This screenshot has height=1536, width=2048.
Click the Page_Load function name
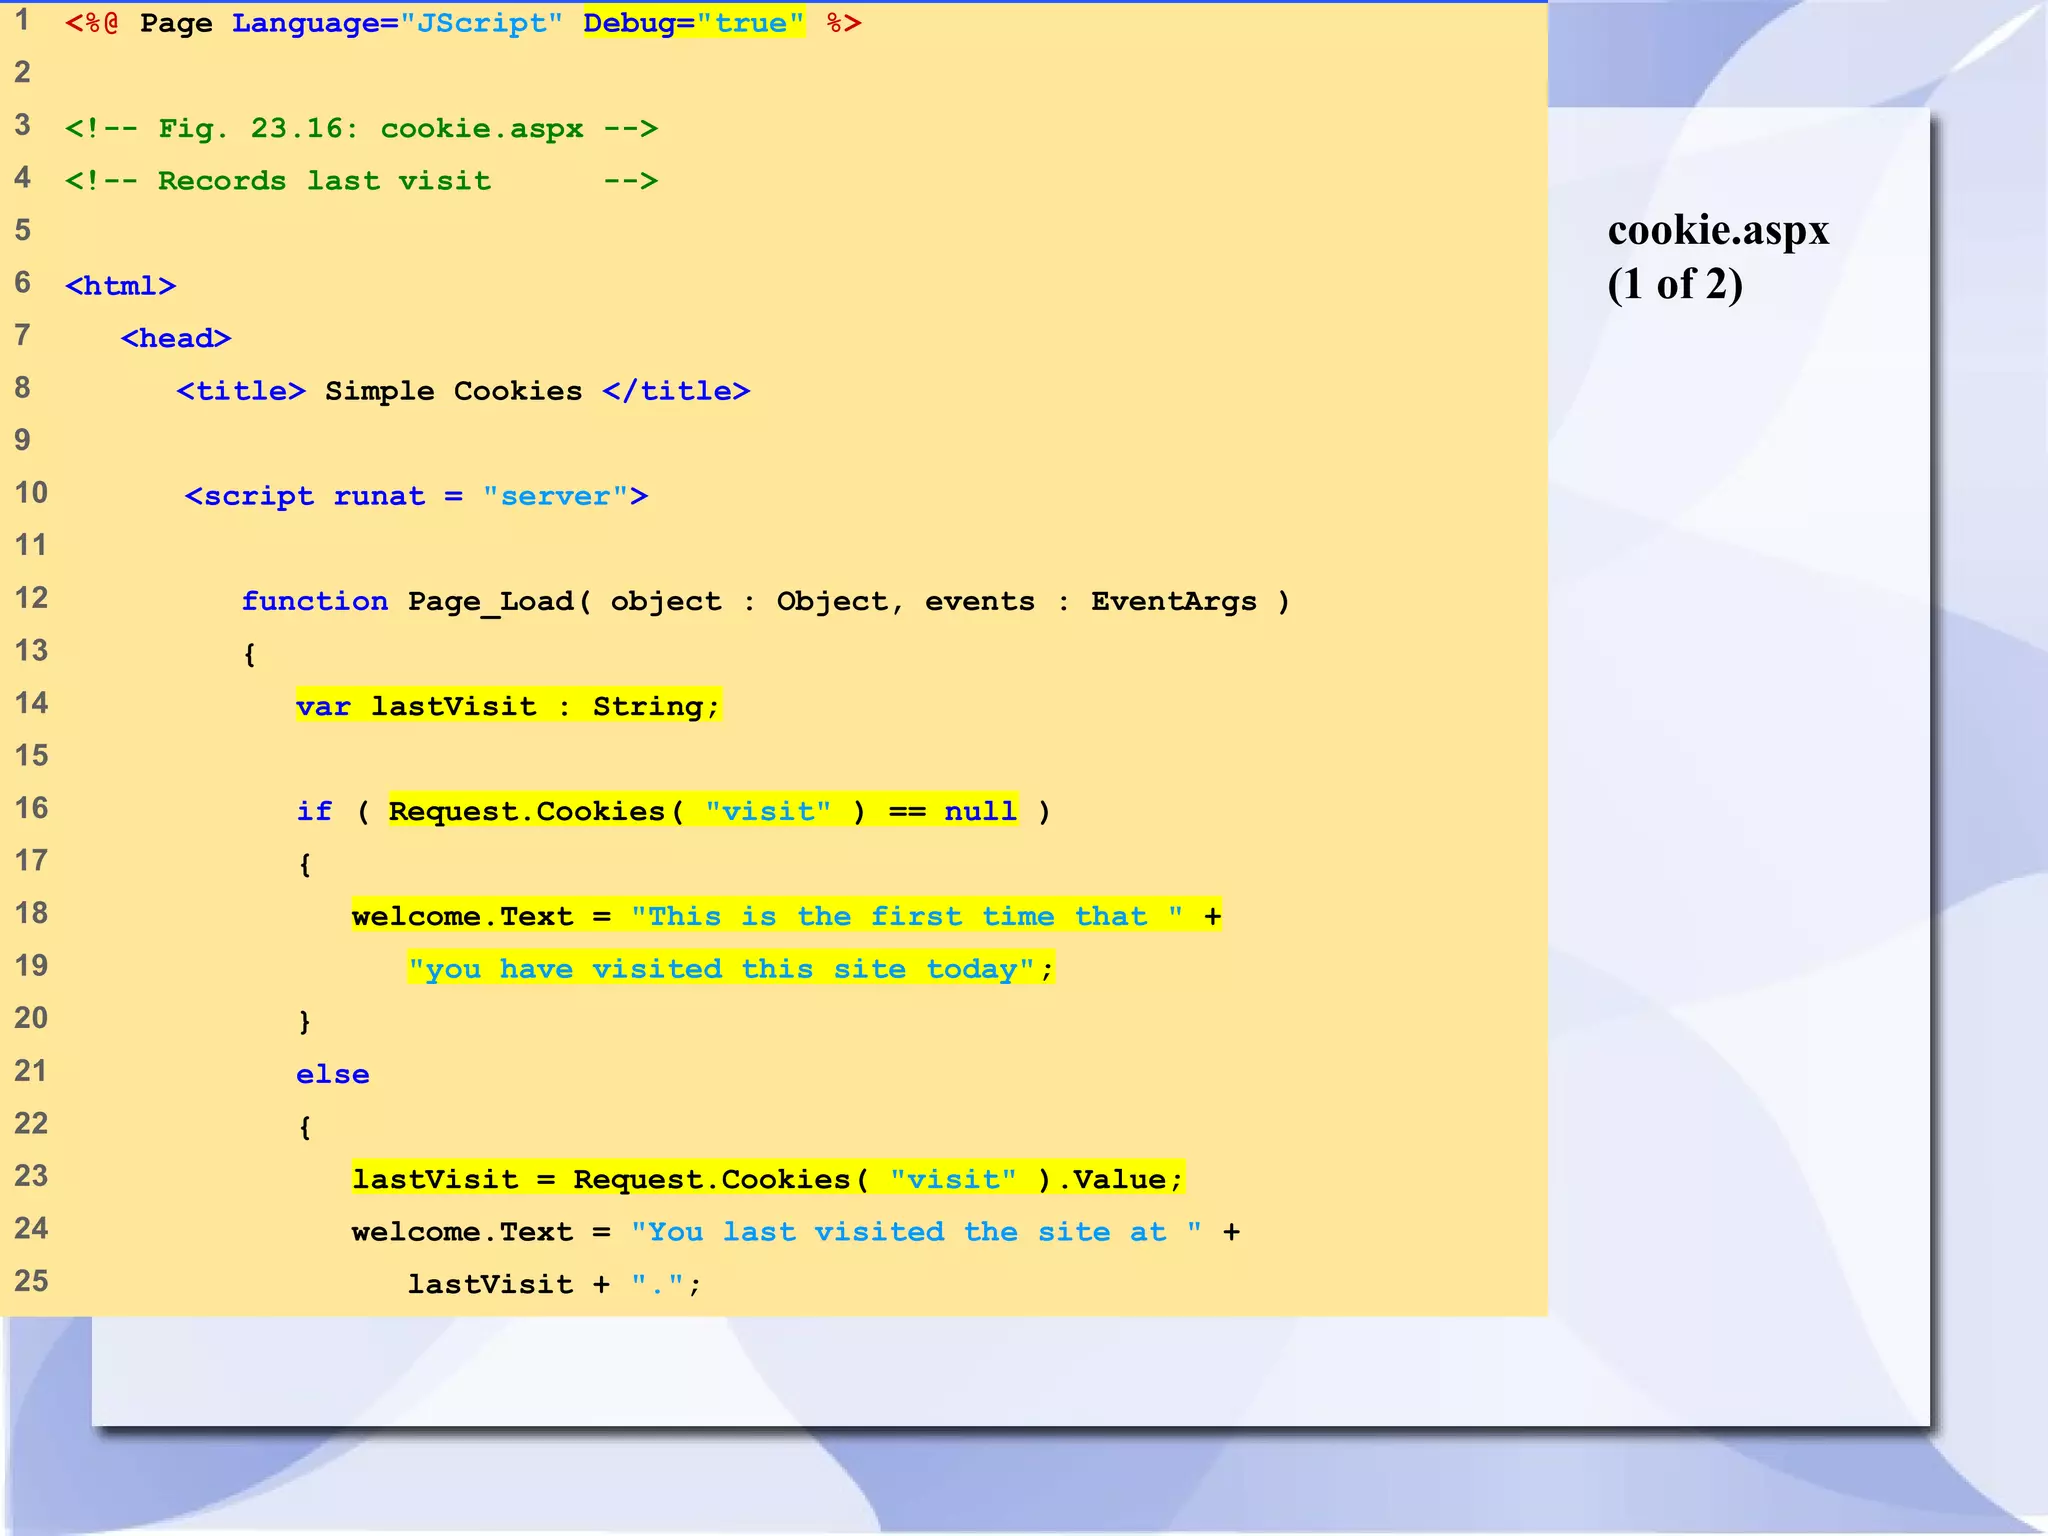pos(491,601)
